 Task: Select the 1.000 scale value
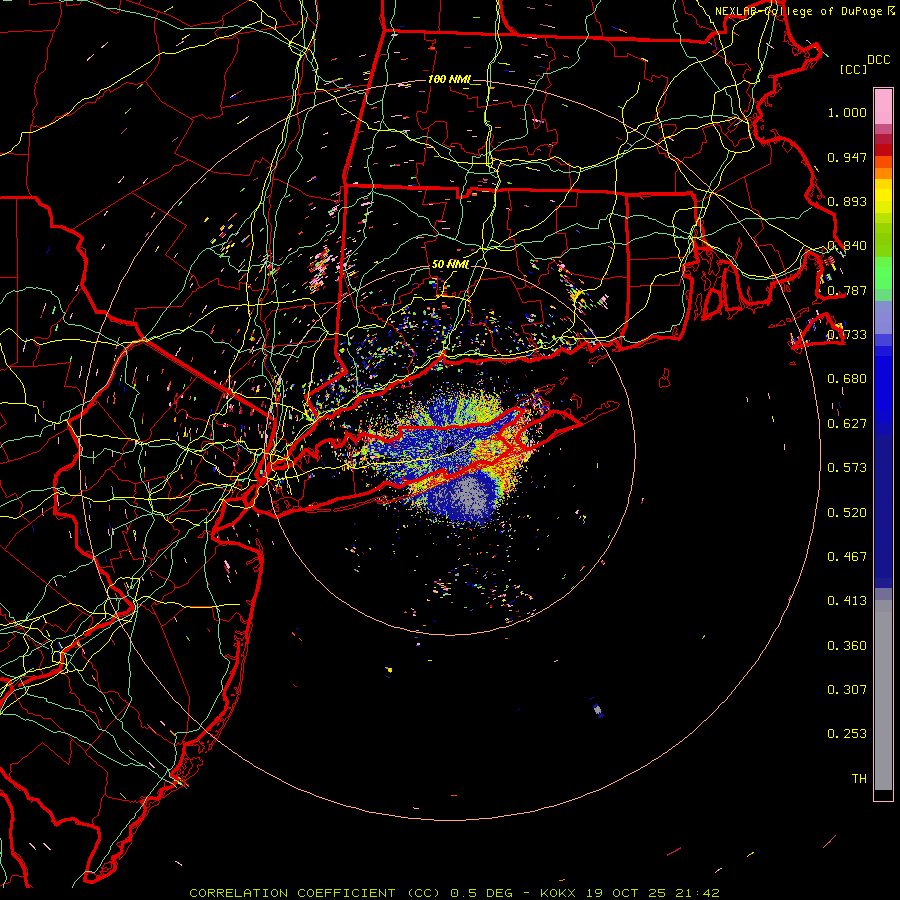(847, 112)
